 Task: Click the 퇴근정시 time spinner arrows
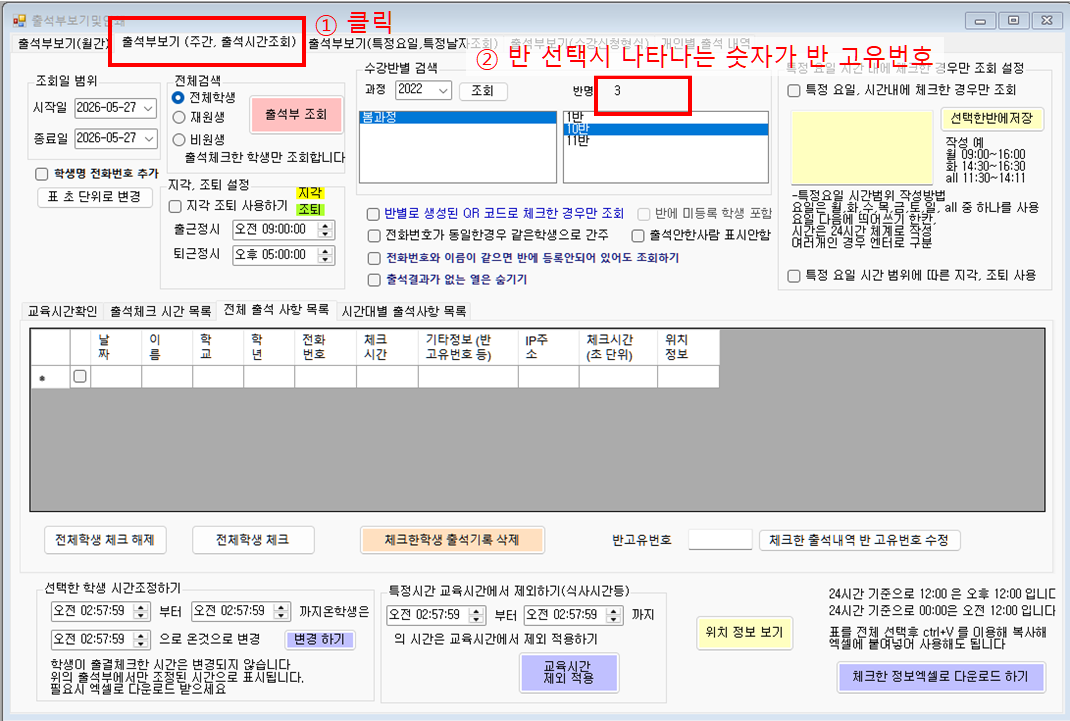[x=326, y=255]
